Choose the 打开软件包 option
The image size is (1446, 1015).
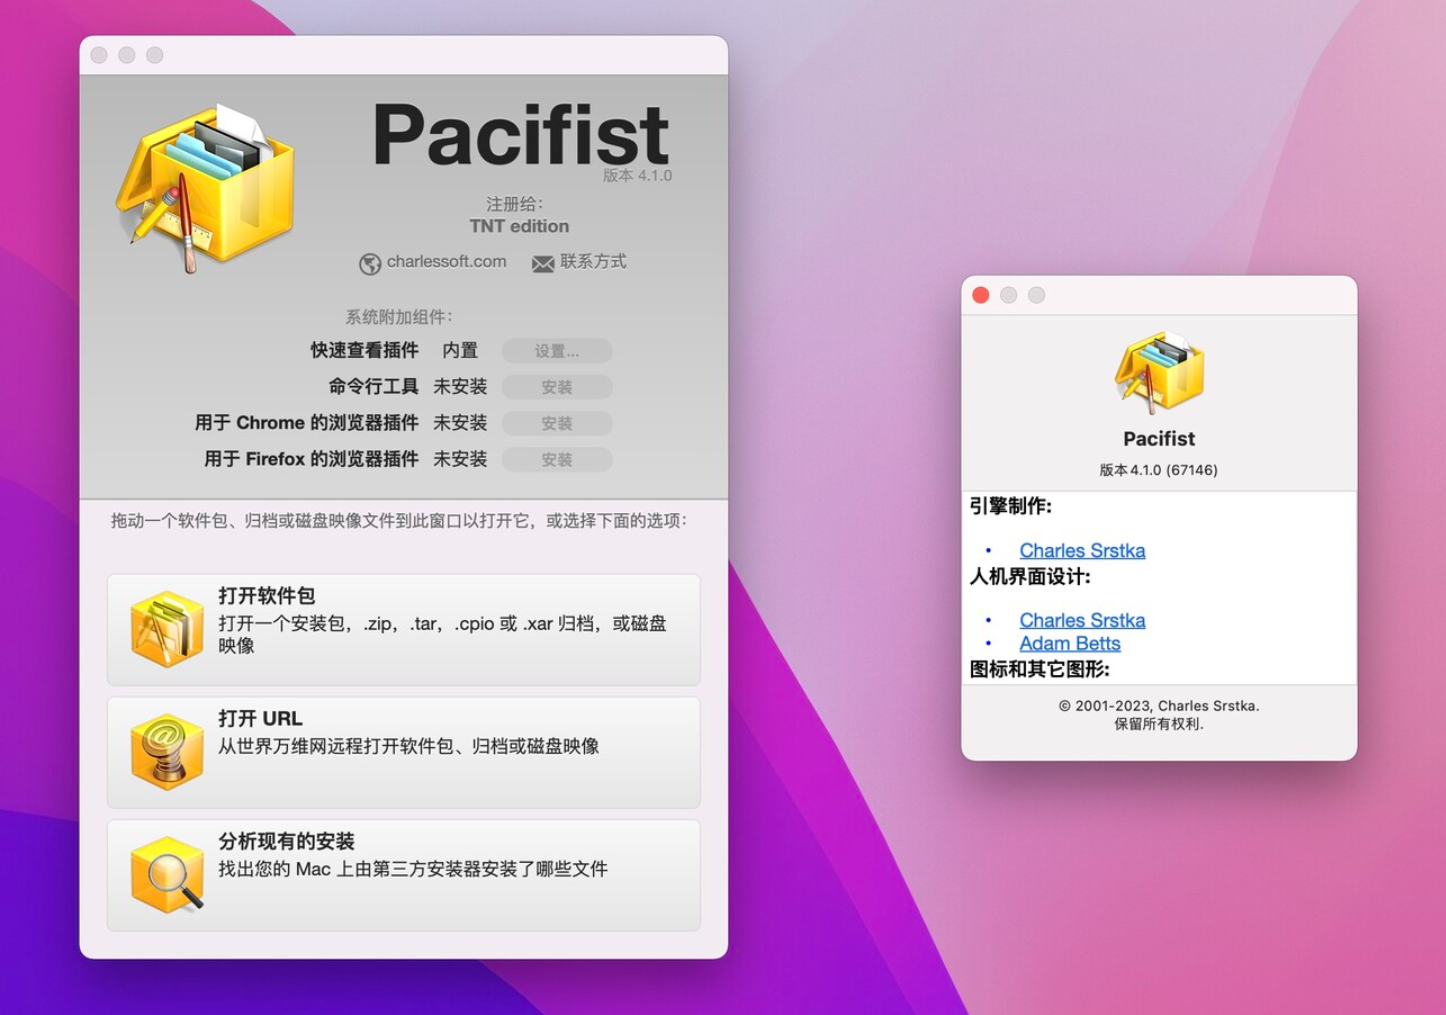coord(404,629)
